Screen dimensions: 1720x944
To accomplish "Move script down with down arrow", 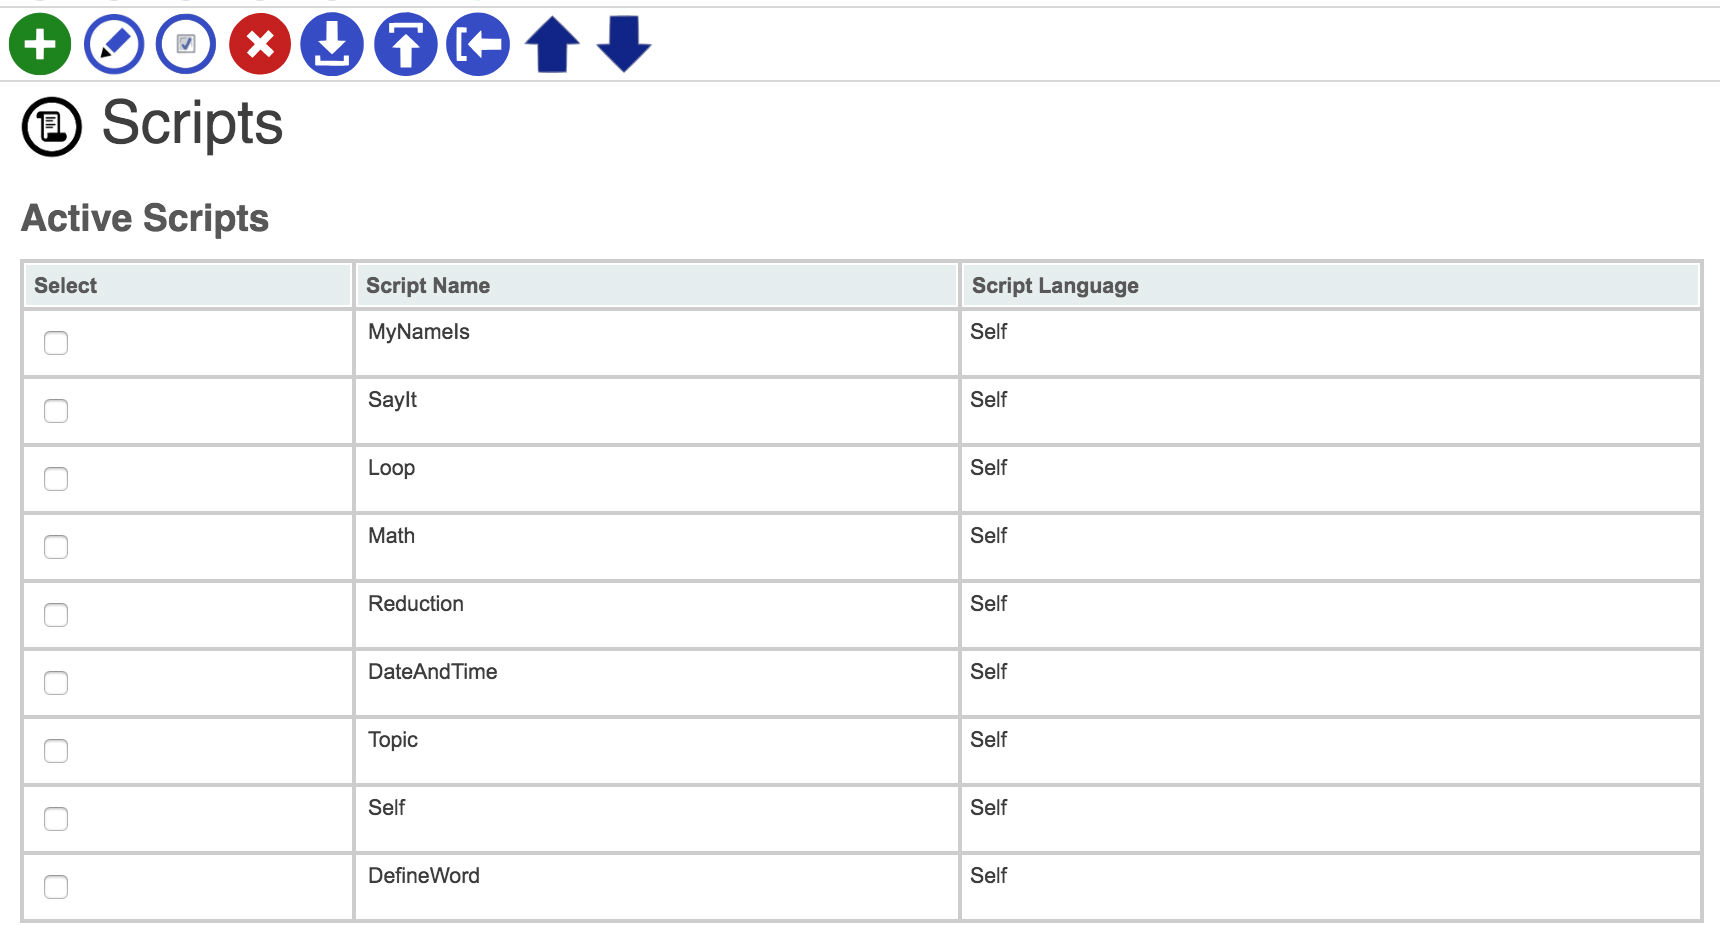I will (624, 45).
